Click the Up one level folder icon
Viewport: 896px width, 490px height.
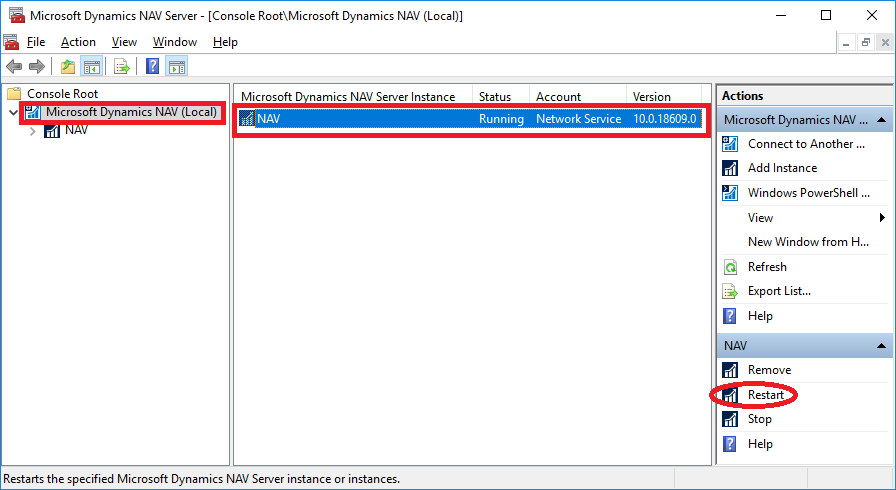pyautogui.click(x=68, y=67)
